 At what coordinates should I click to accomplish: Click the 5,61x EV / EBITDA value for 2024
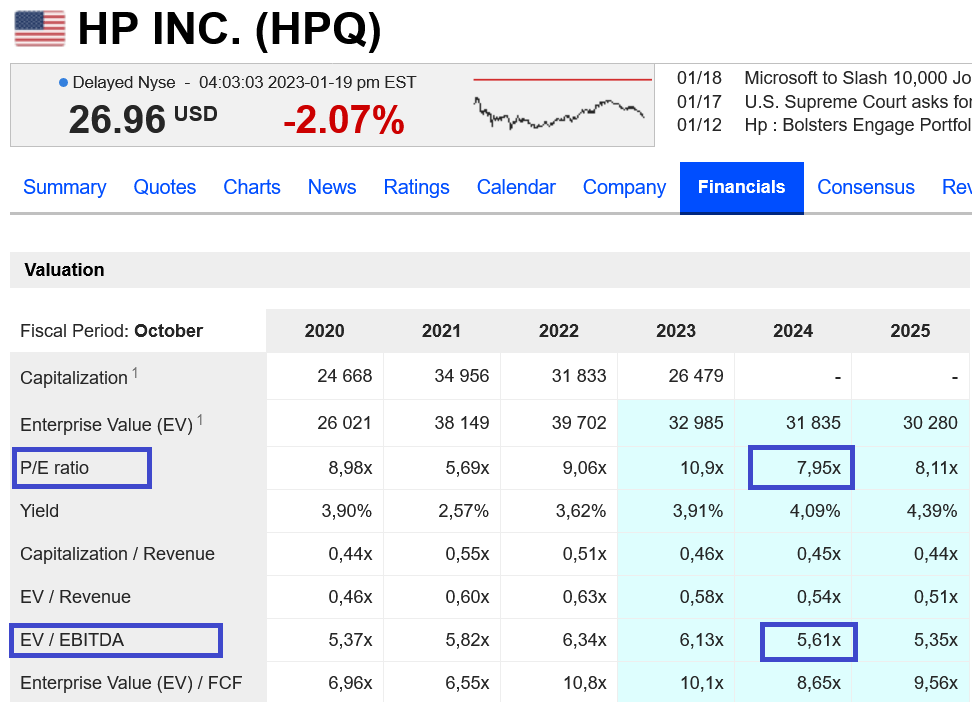[819, 639]
